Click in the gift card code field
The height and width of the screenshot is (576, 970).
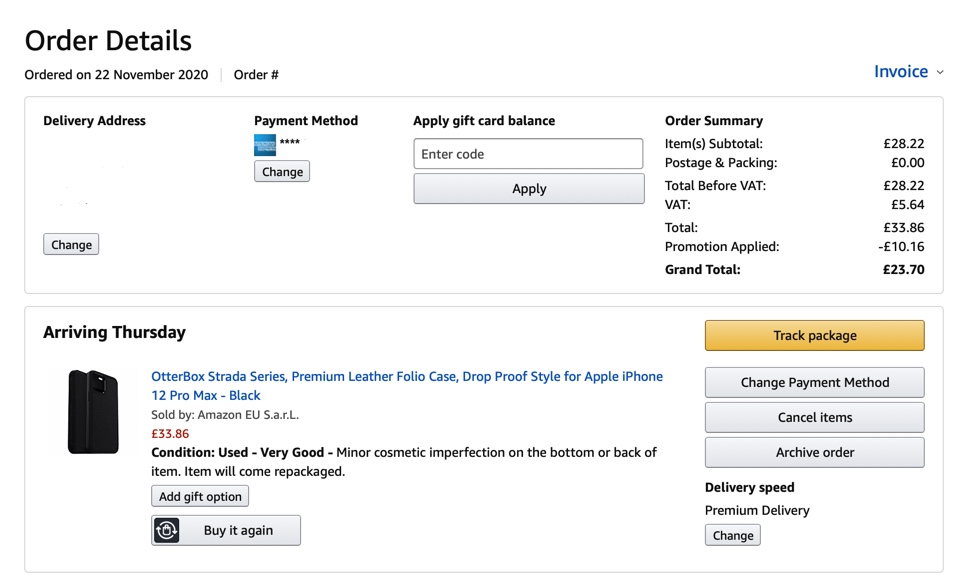(x=528, y=154)
